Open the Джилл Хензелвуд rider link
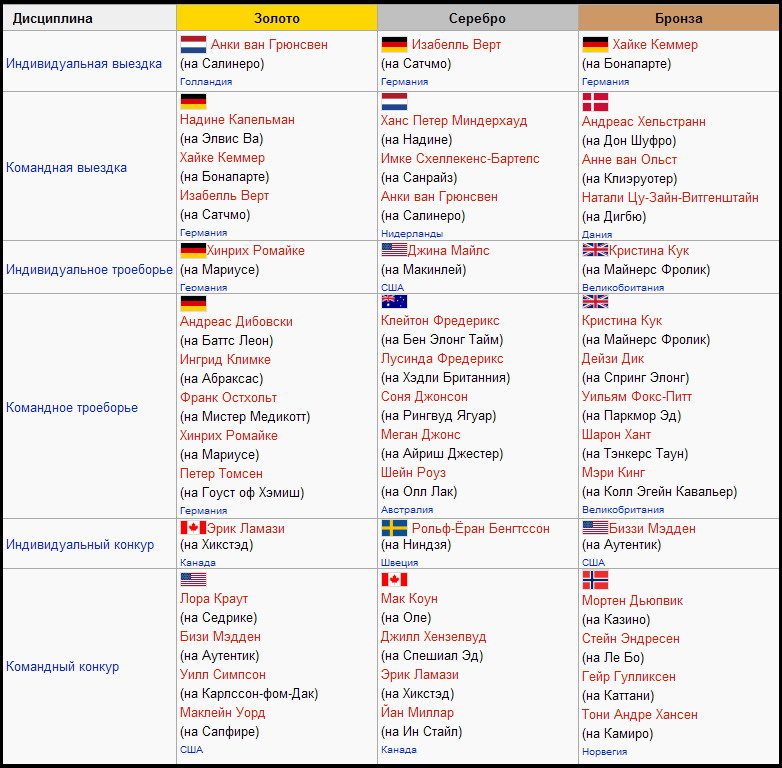Screen dimensions: 782x768 (433, 637)
